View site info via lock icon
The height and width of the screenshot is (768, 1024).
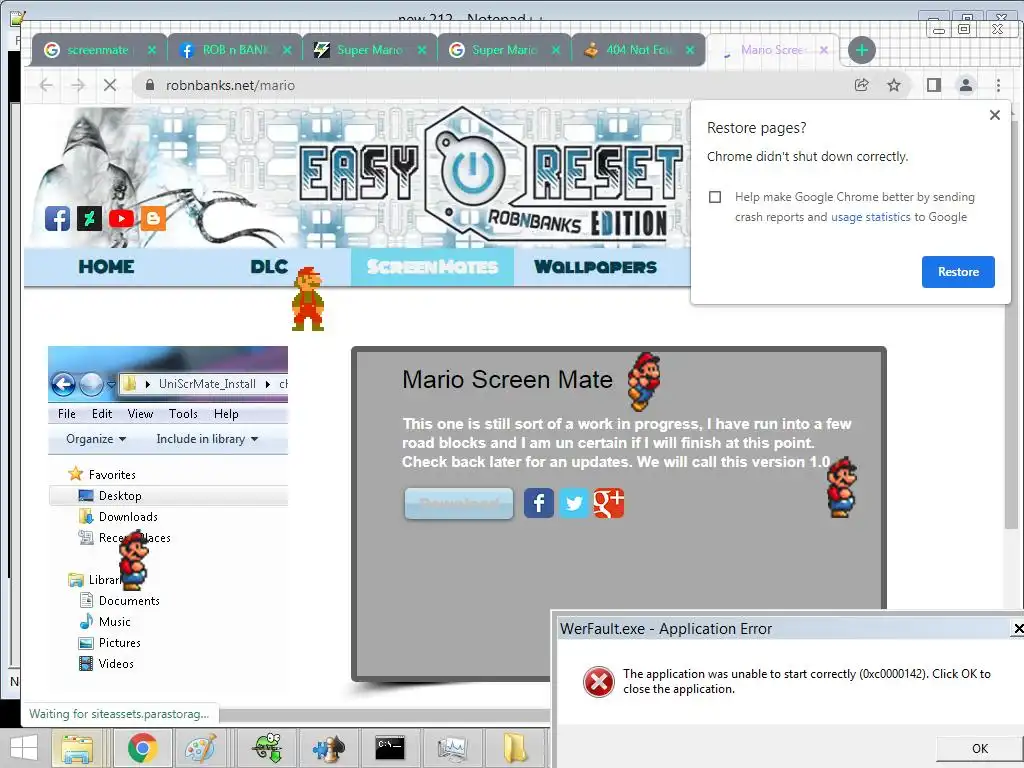point(150,85)
